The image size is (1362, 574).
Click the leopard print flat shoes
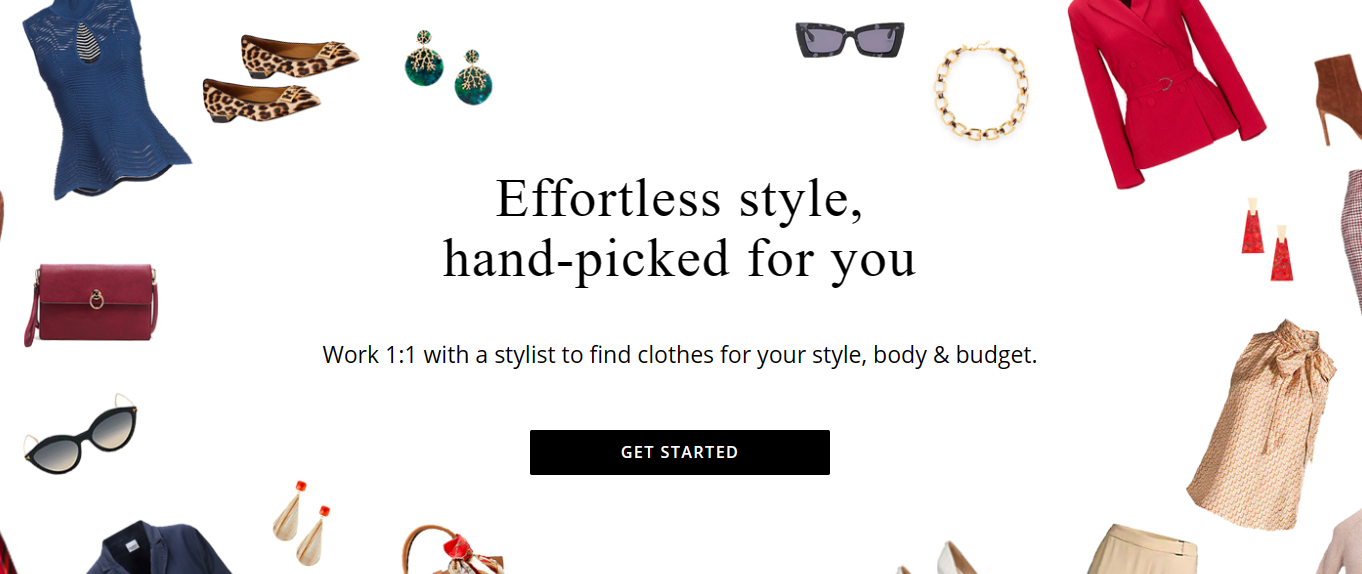[x=280, y=78]
